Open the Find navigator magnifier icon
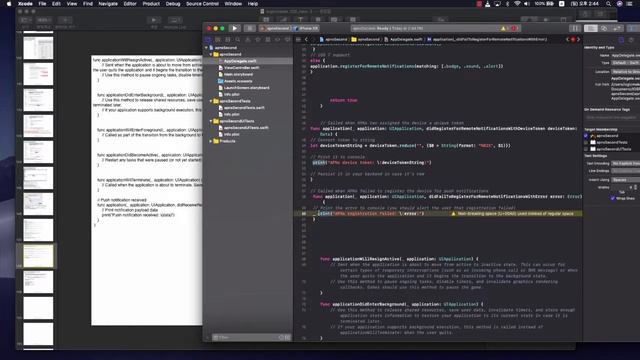 [x=238, y=40]
